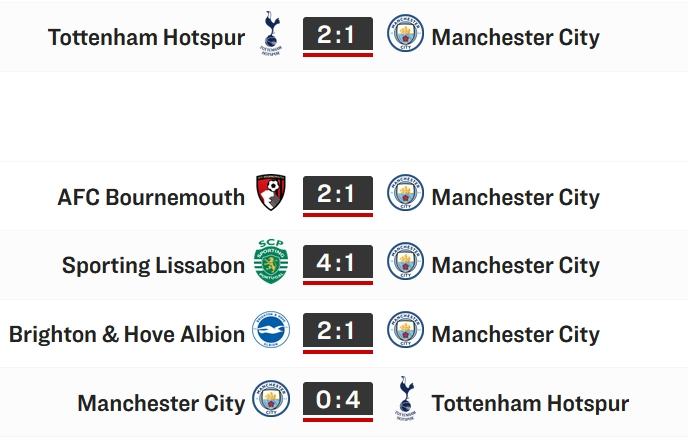Screen dimensions: 688x447
Task: Click the Brighton & Hove Albion team name
Action: click(127, 334)
